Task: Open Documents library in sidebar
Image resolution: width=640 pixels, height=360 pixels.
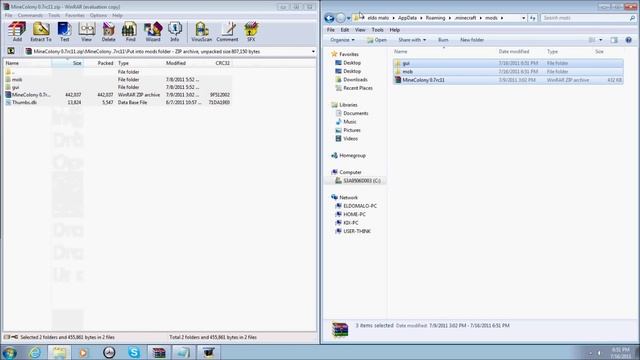Action: [x=351, y=113]
